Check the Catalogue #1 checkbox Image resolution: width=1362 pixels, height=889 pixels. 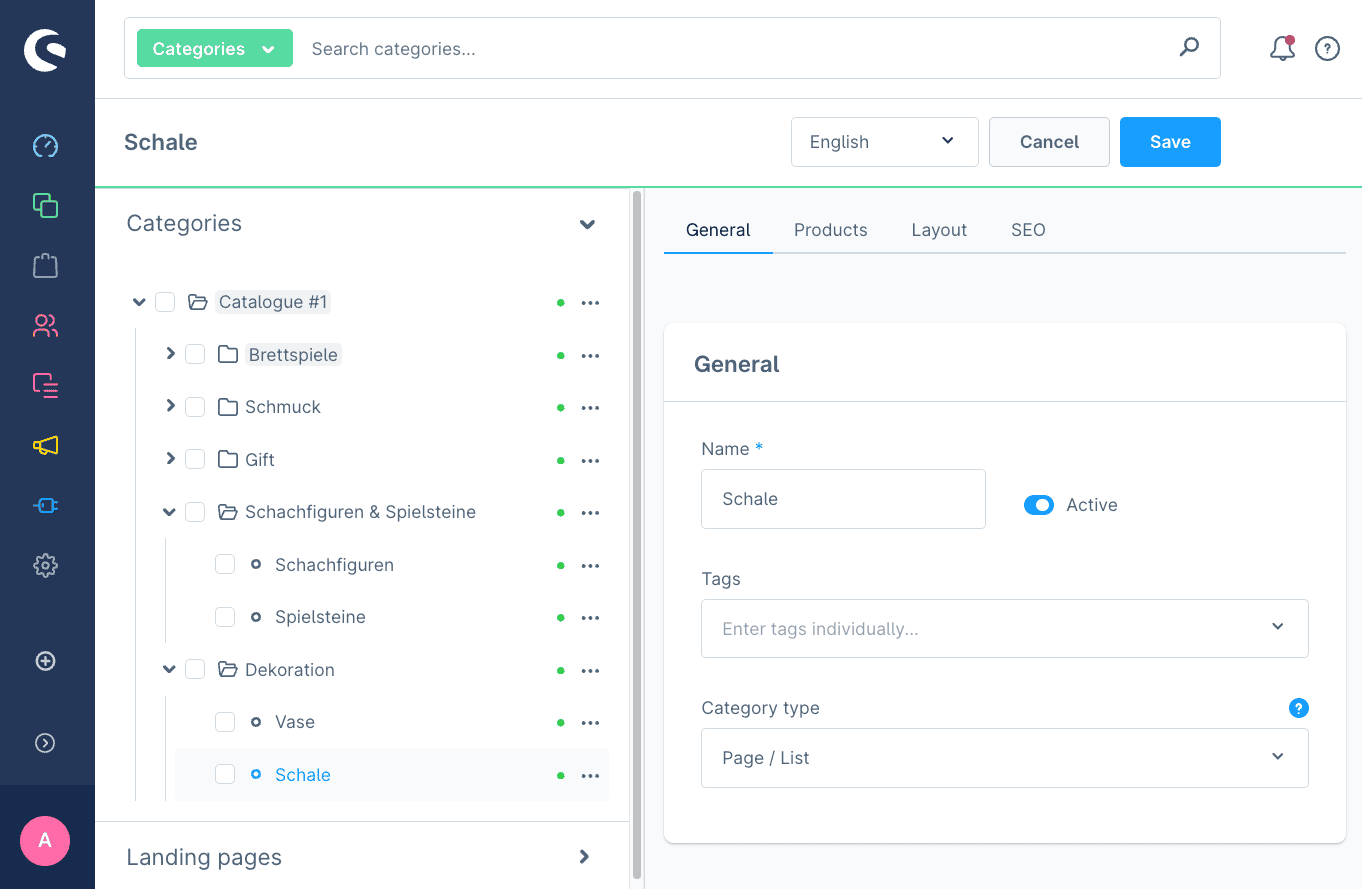(165, 302)
